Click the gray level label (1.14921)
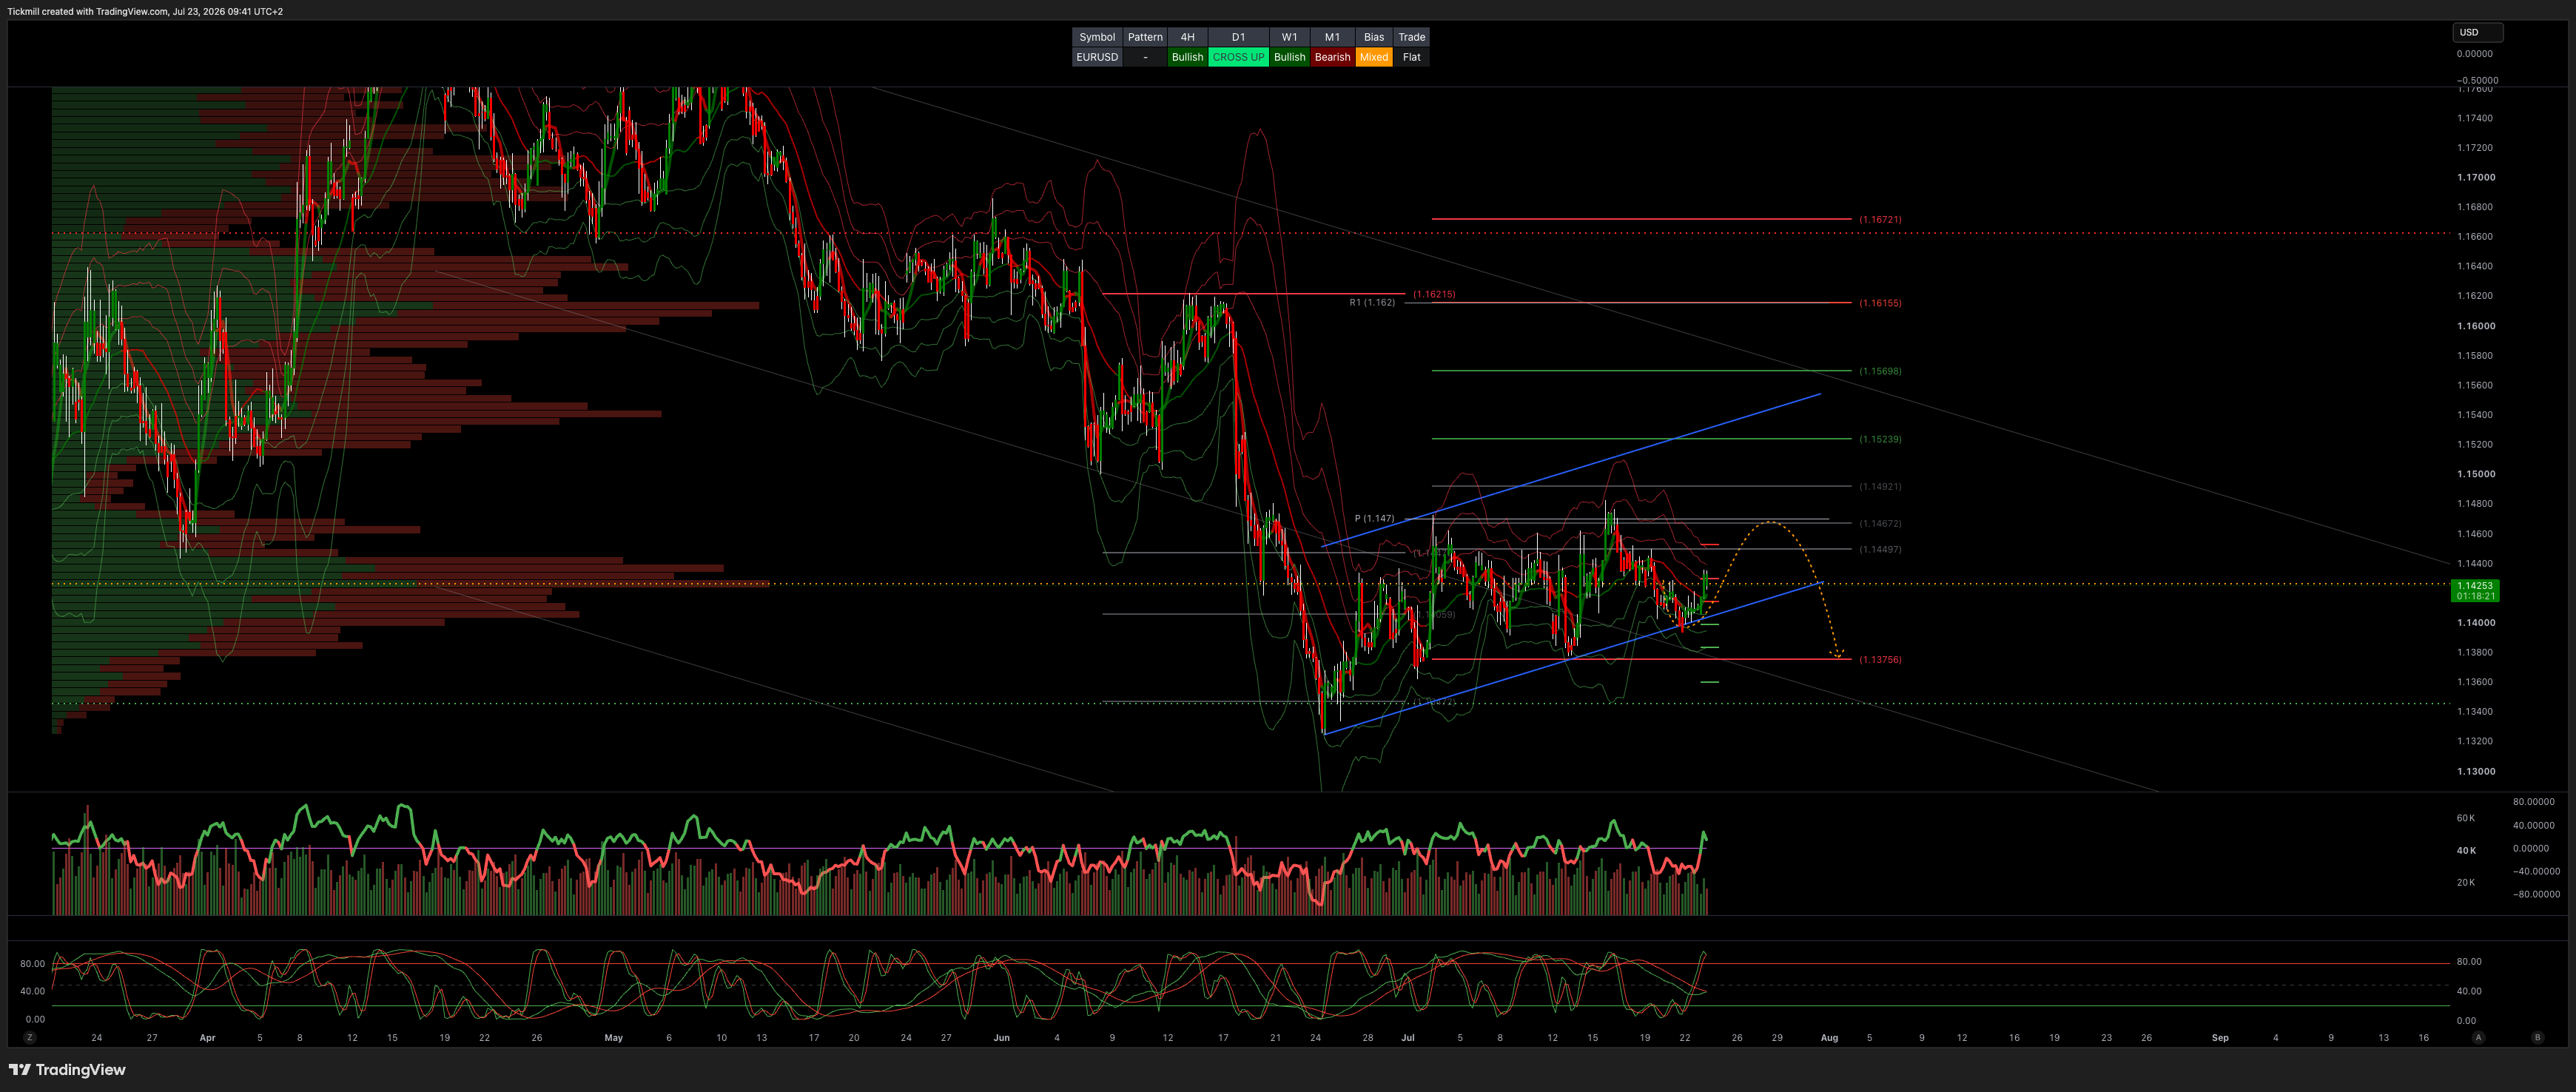The height and width of the screenshot is (1092, 2576). (x=1880, y=487)
